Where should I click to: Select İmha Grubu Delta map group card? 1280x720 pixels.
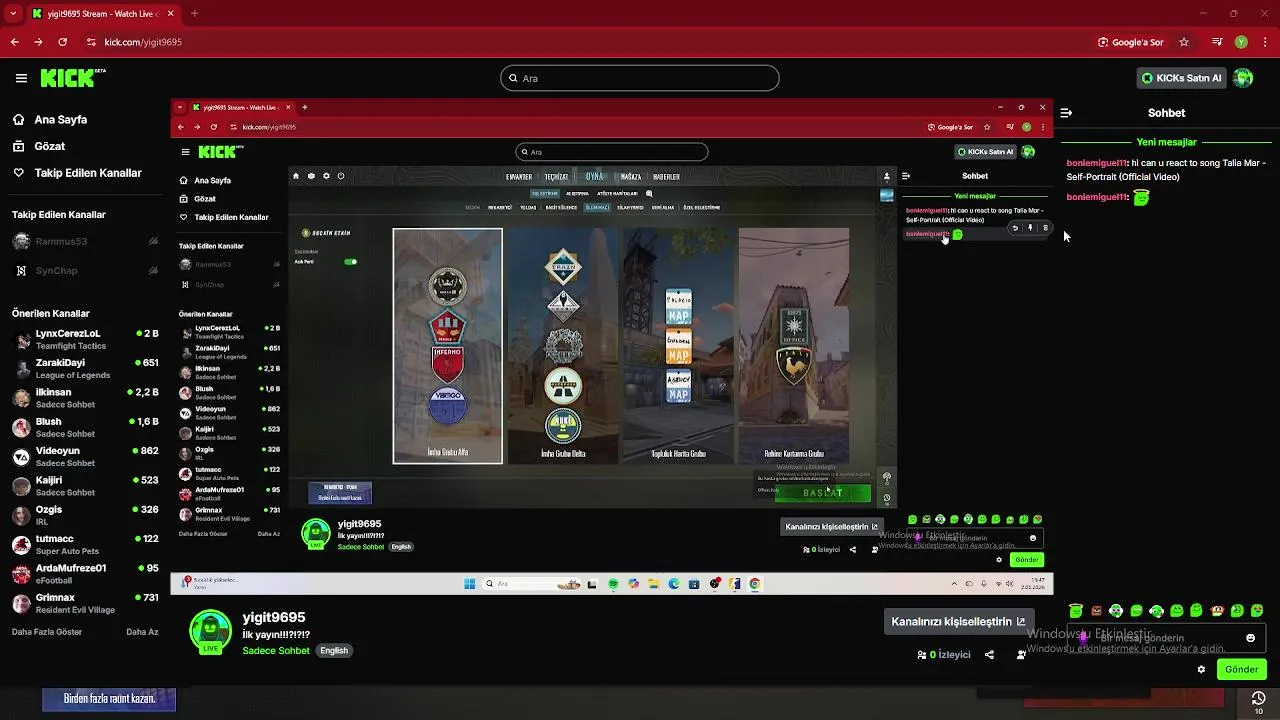[x=563, y=346]
